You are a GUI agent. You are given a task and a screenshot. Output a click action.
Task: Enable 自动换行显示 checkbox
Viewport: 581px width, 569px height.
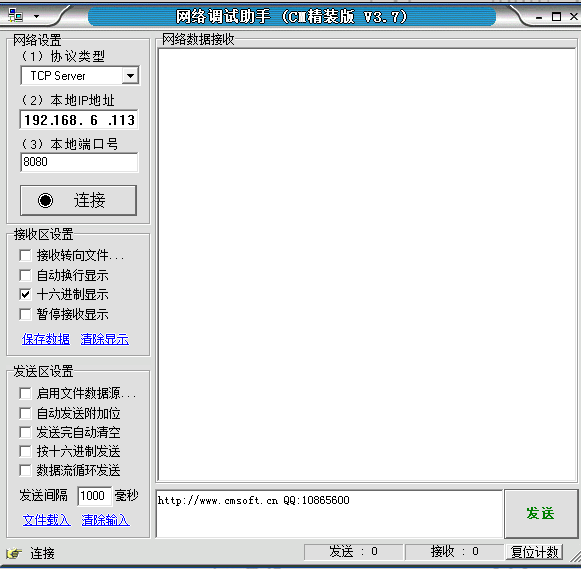pyautogui.click(x=25, y=275)
